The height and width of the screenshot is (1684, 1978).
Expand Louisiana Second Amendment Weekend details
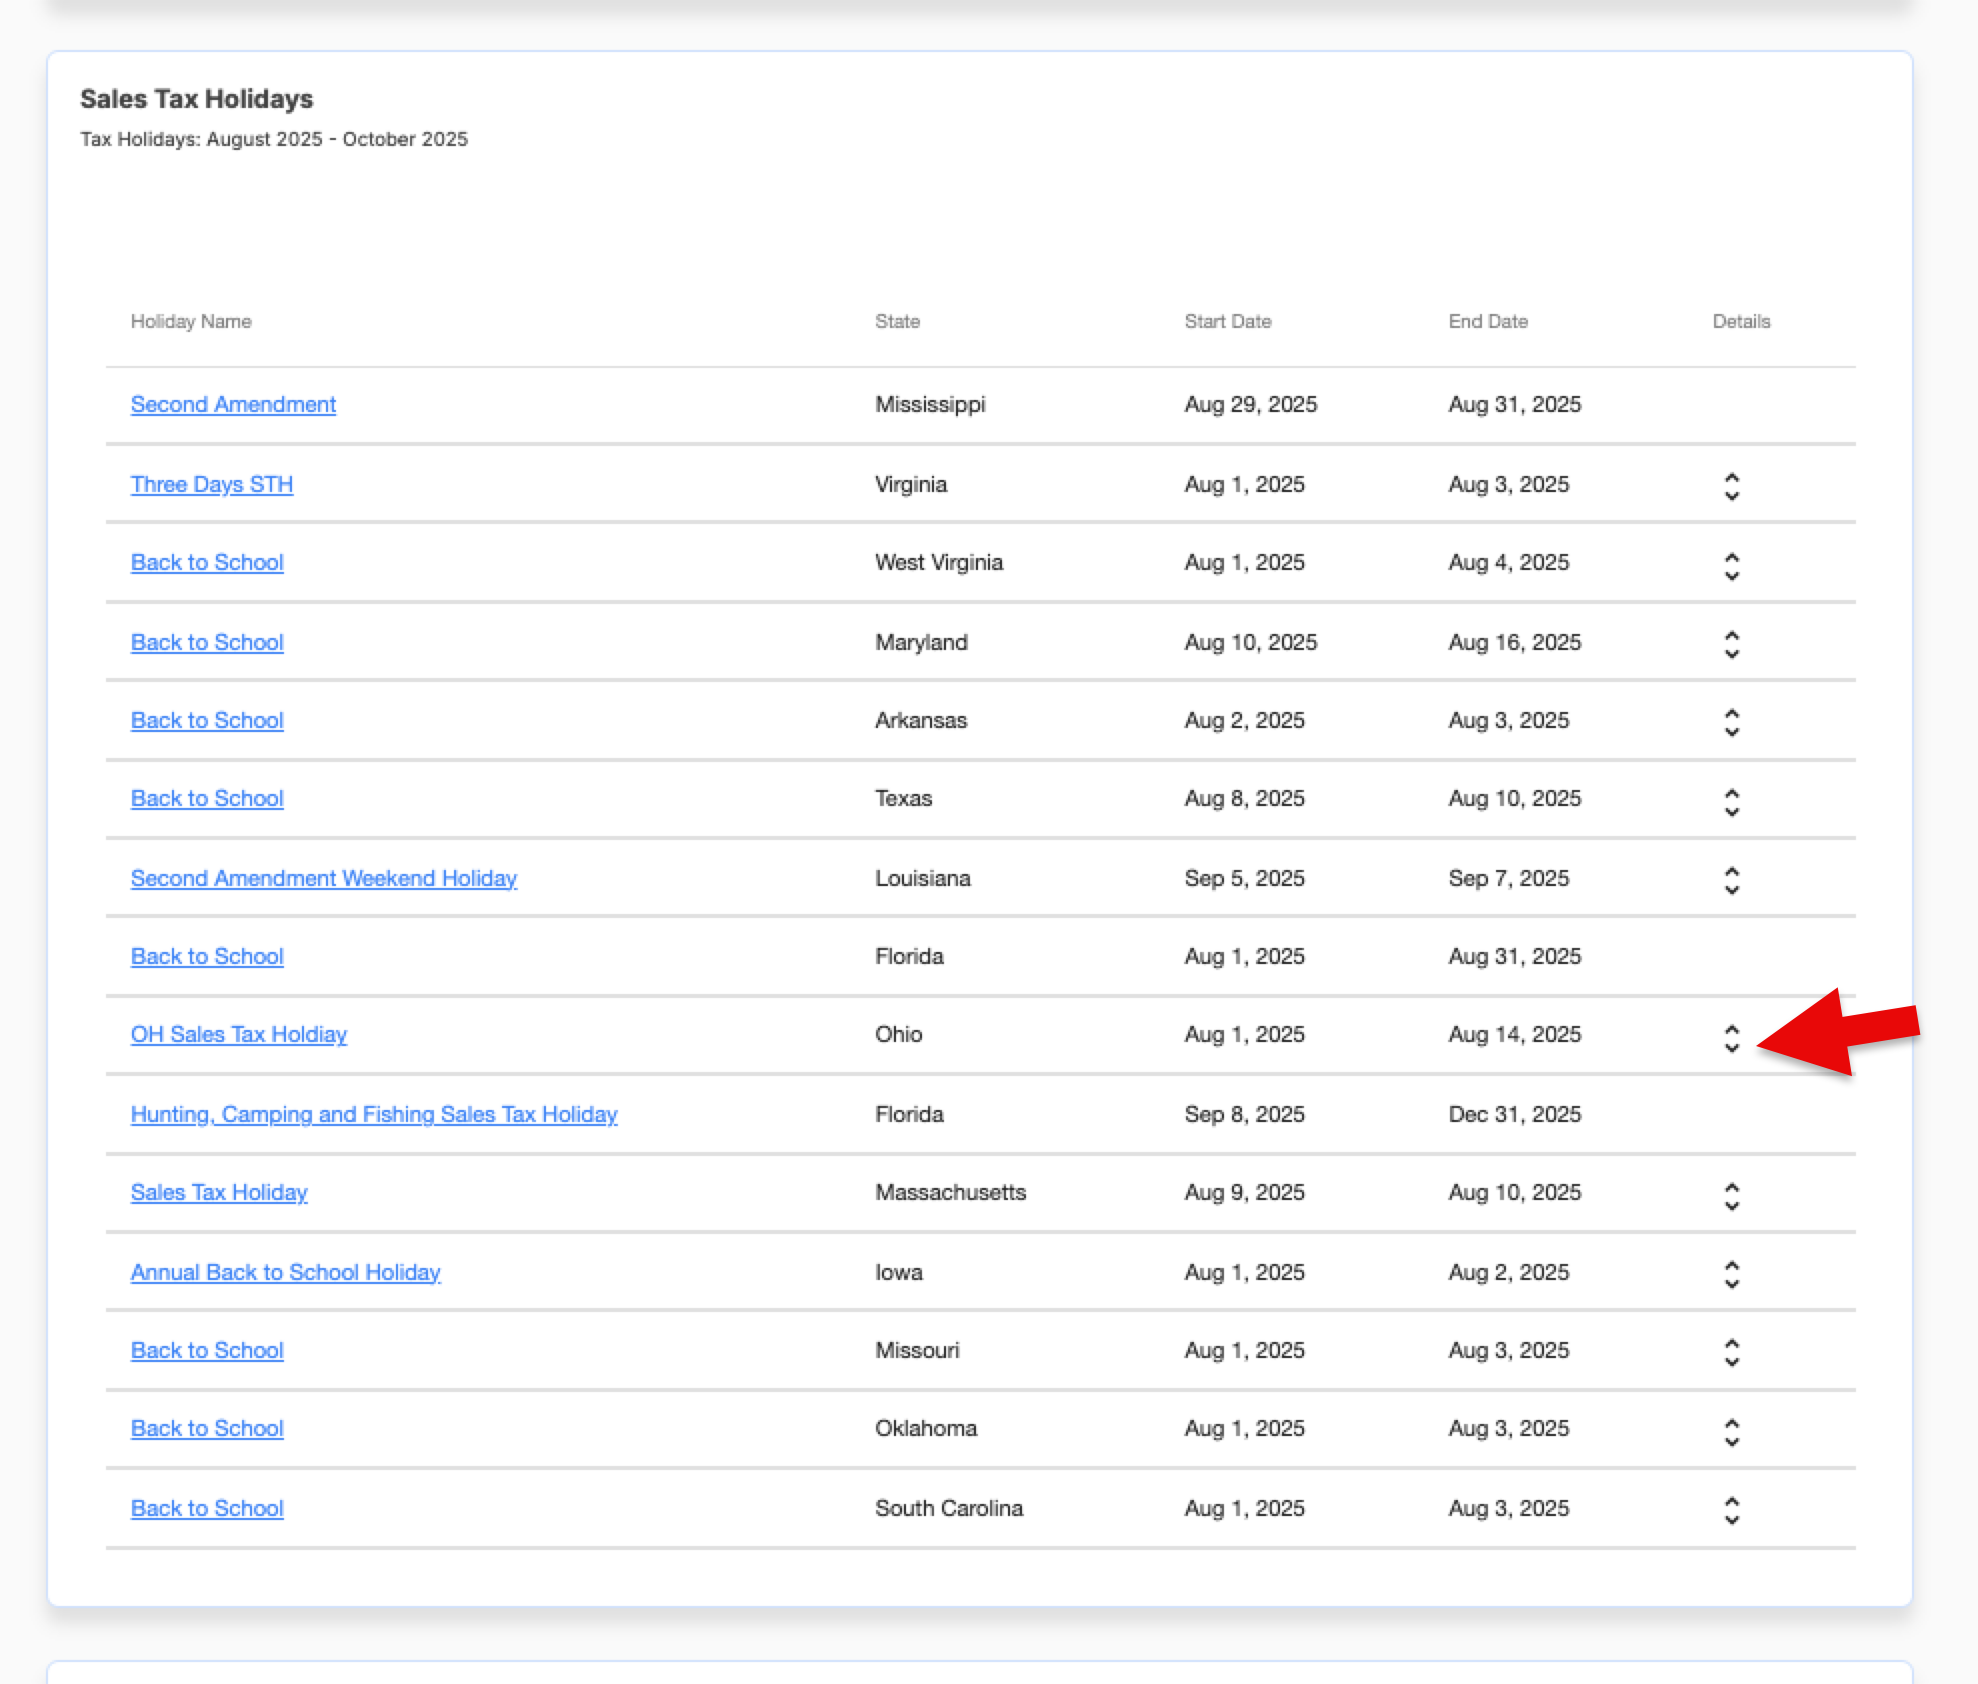1731,880
